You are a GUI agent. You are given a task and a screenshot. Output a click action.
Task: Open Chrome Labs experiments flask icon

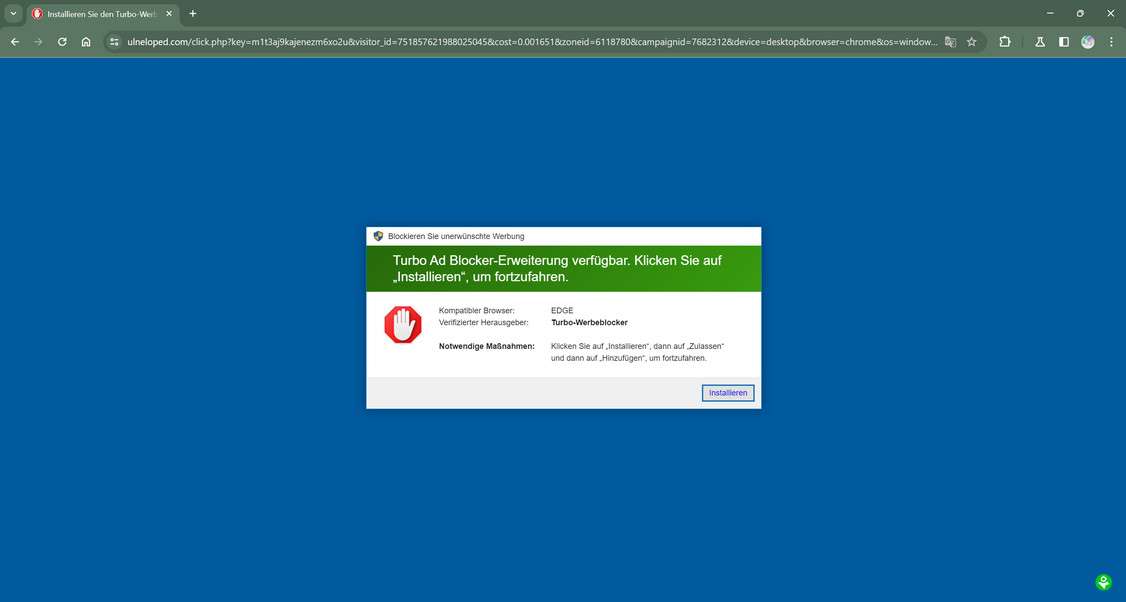1040,42
